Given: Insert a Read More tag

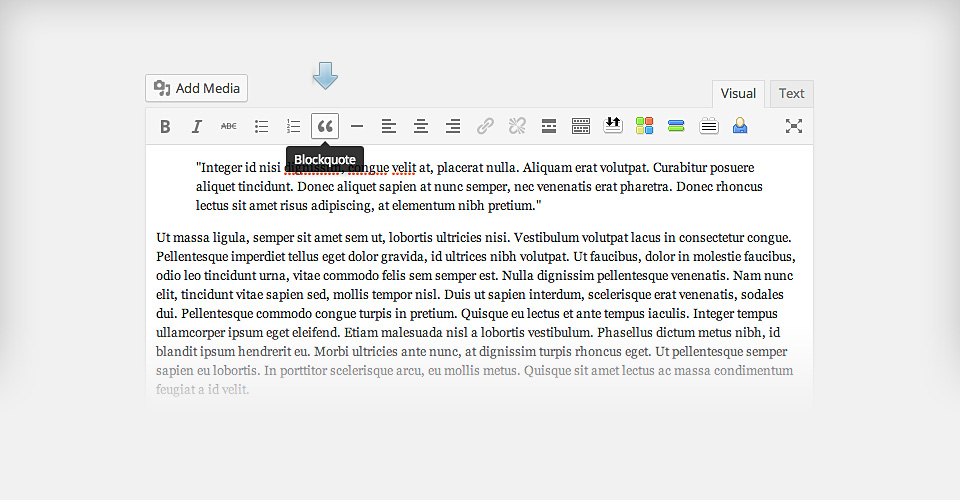Looking at the screenshot, I should pyautogui.click(x=549, y=126).
